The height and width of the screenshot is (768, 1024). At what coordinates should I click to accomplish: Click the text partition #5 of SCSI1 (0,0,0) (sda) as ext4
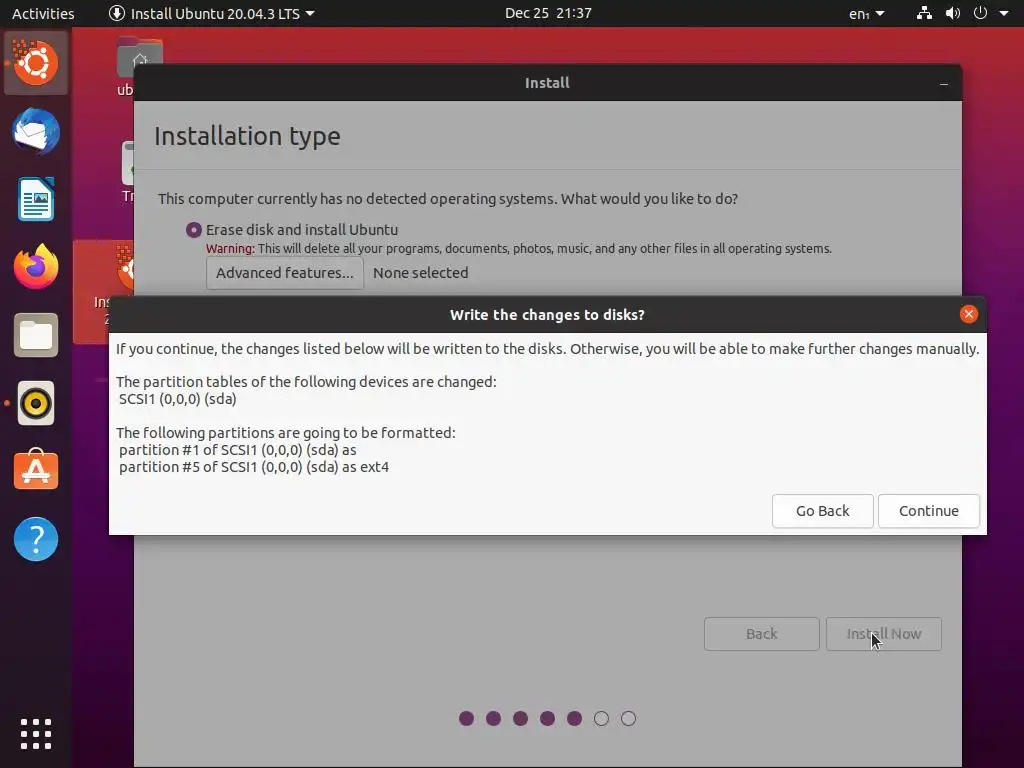254,467
